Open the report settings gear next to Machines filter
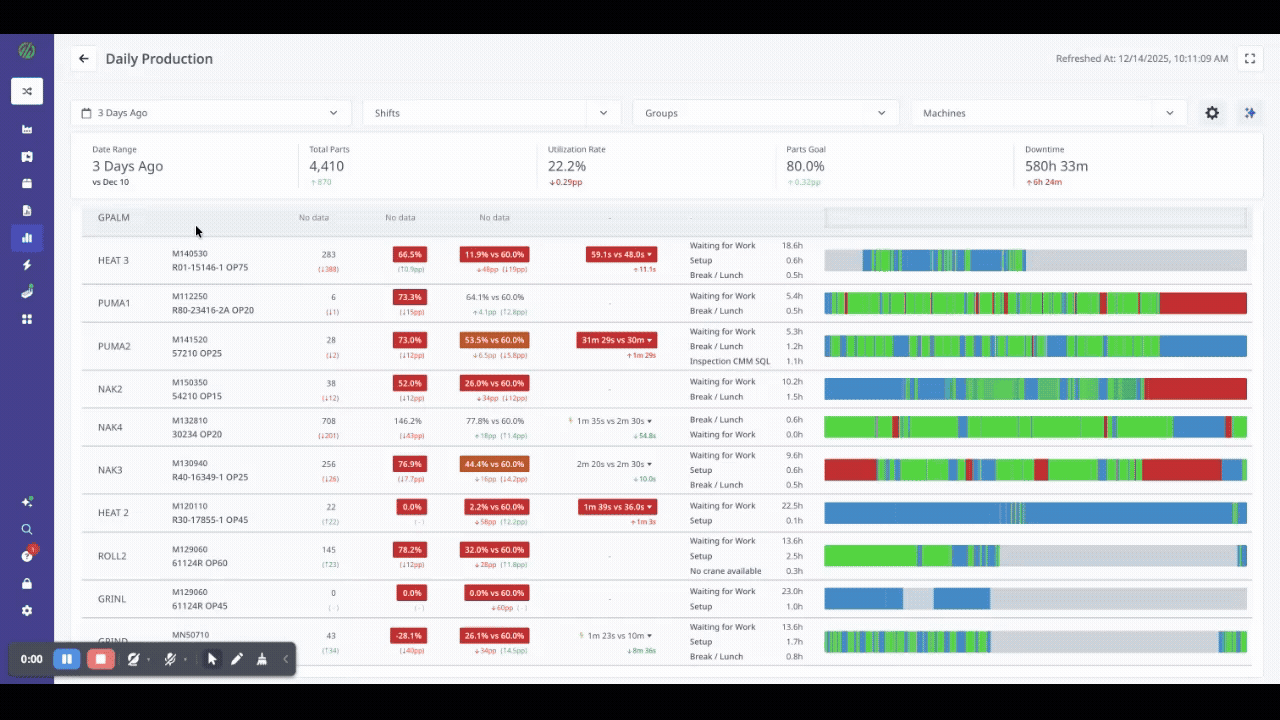Image resolution: width=1280 pixels, height=720 pixels. point(1212,113)
